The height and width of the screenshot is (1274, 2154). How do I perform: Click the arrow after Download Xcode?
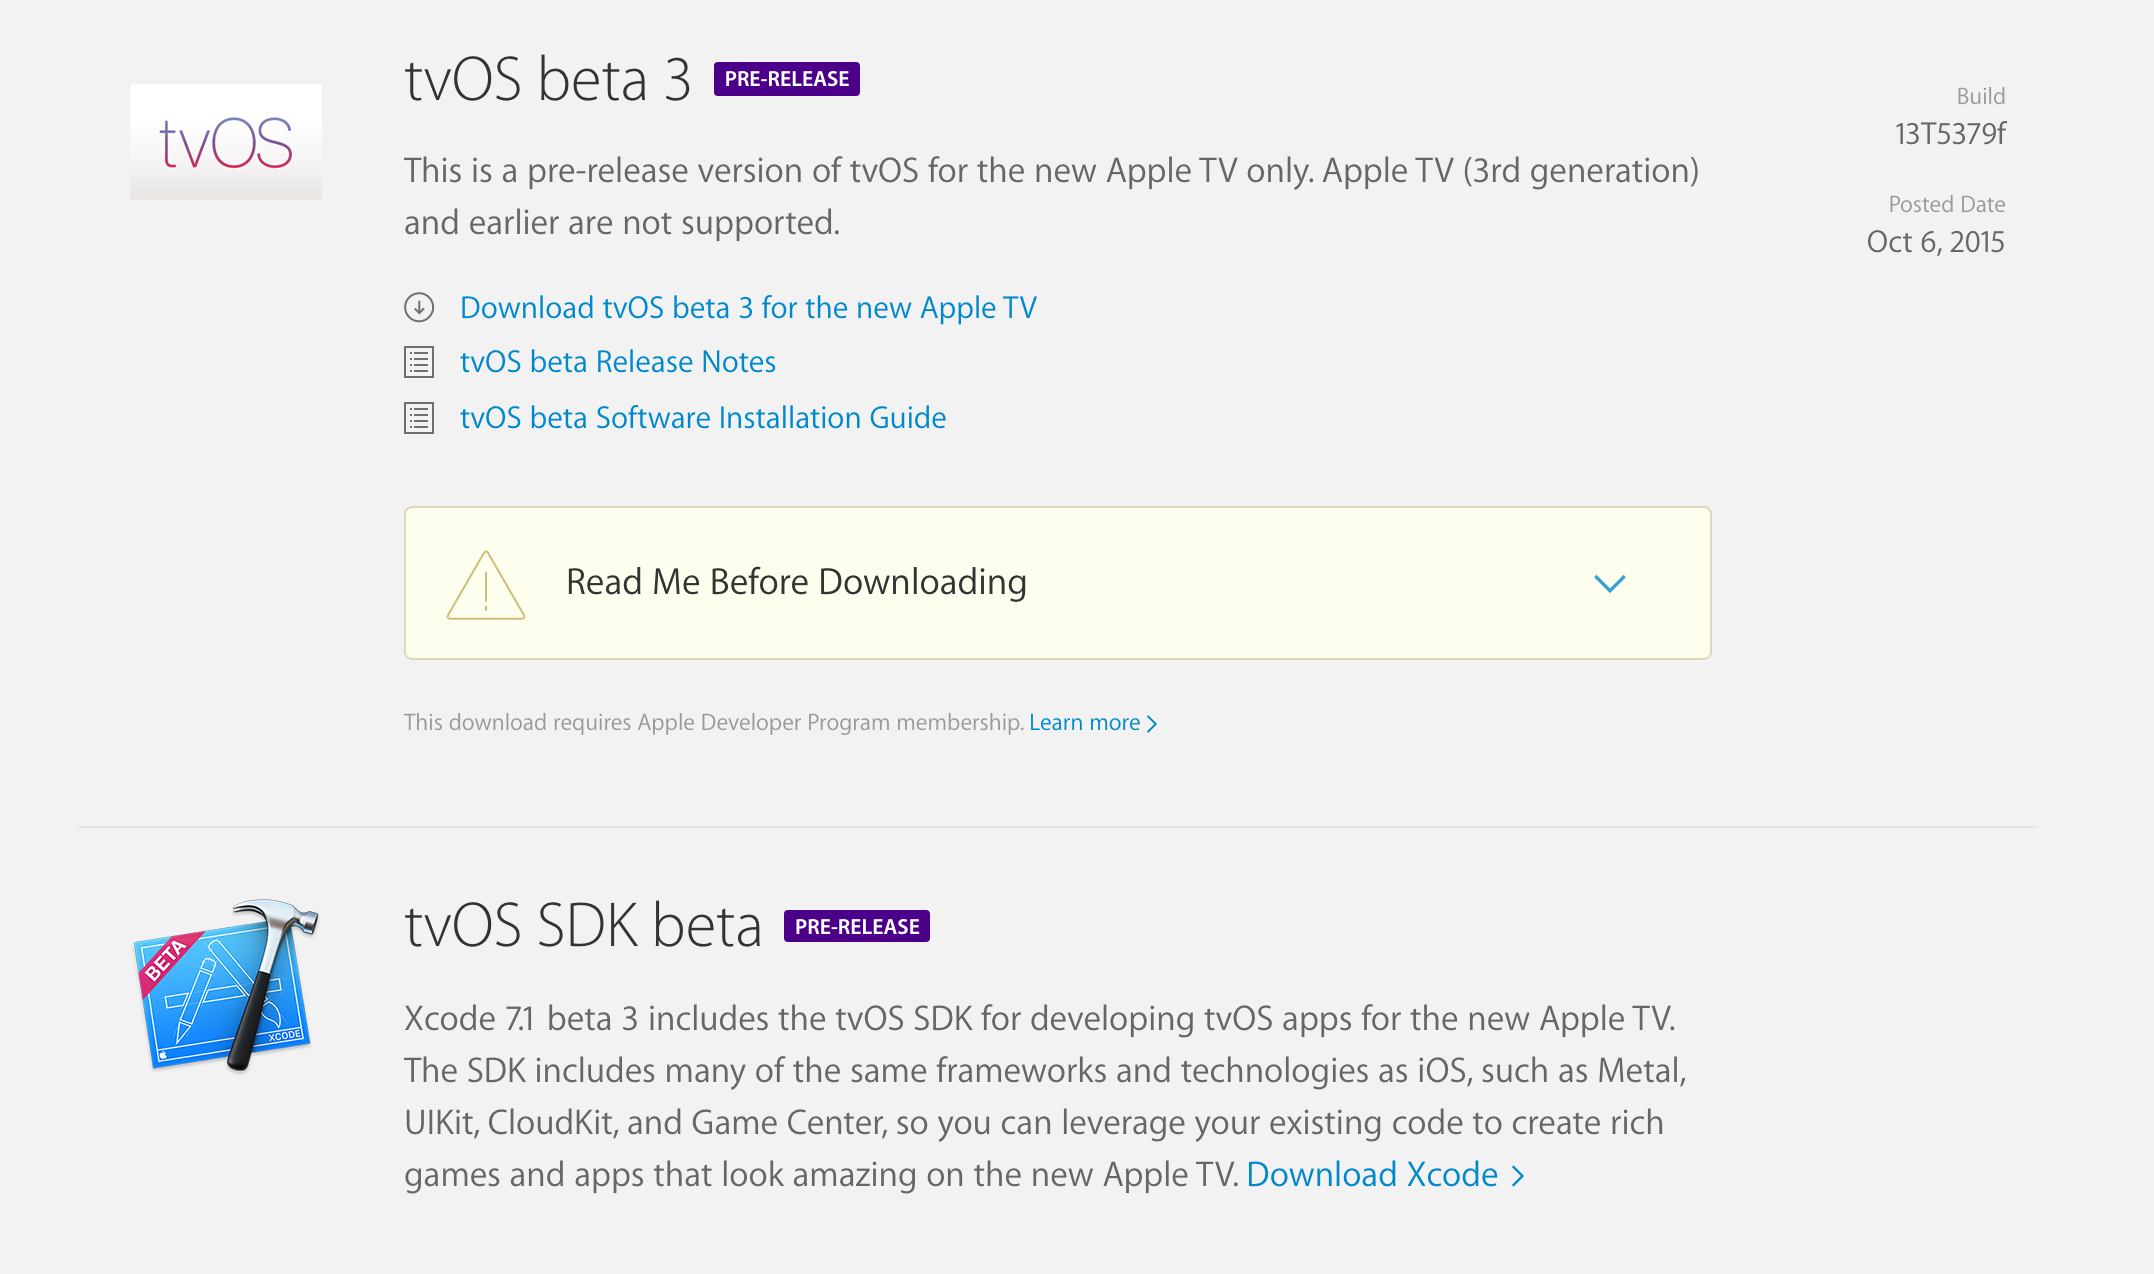click(1518, 1176)
